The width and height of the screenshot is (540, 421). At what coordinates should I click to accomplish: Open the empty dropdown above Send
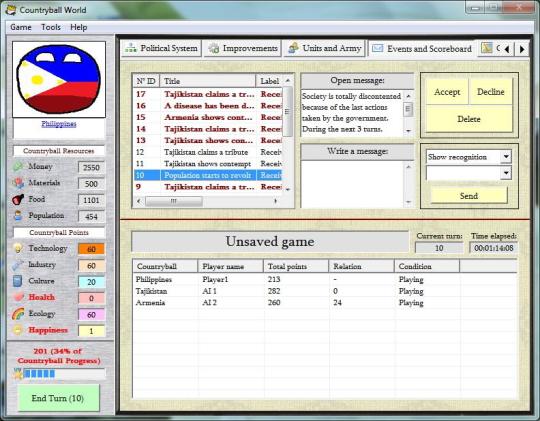[506, 173]
